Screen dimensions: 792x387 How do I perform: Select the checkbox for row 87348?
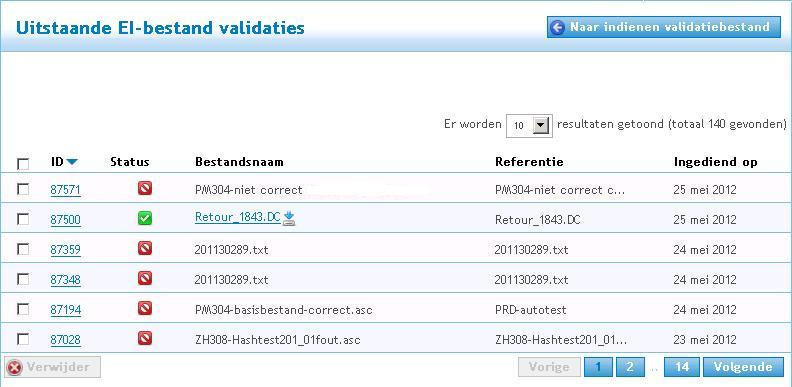23,279
